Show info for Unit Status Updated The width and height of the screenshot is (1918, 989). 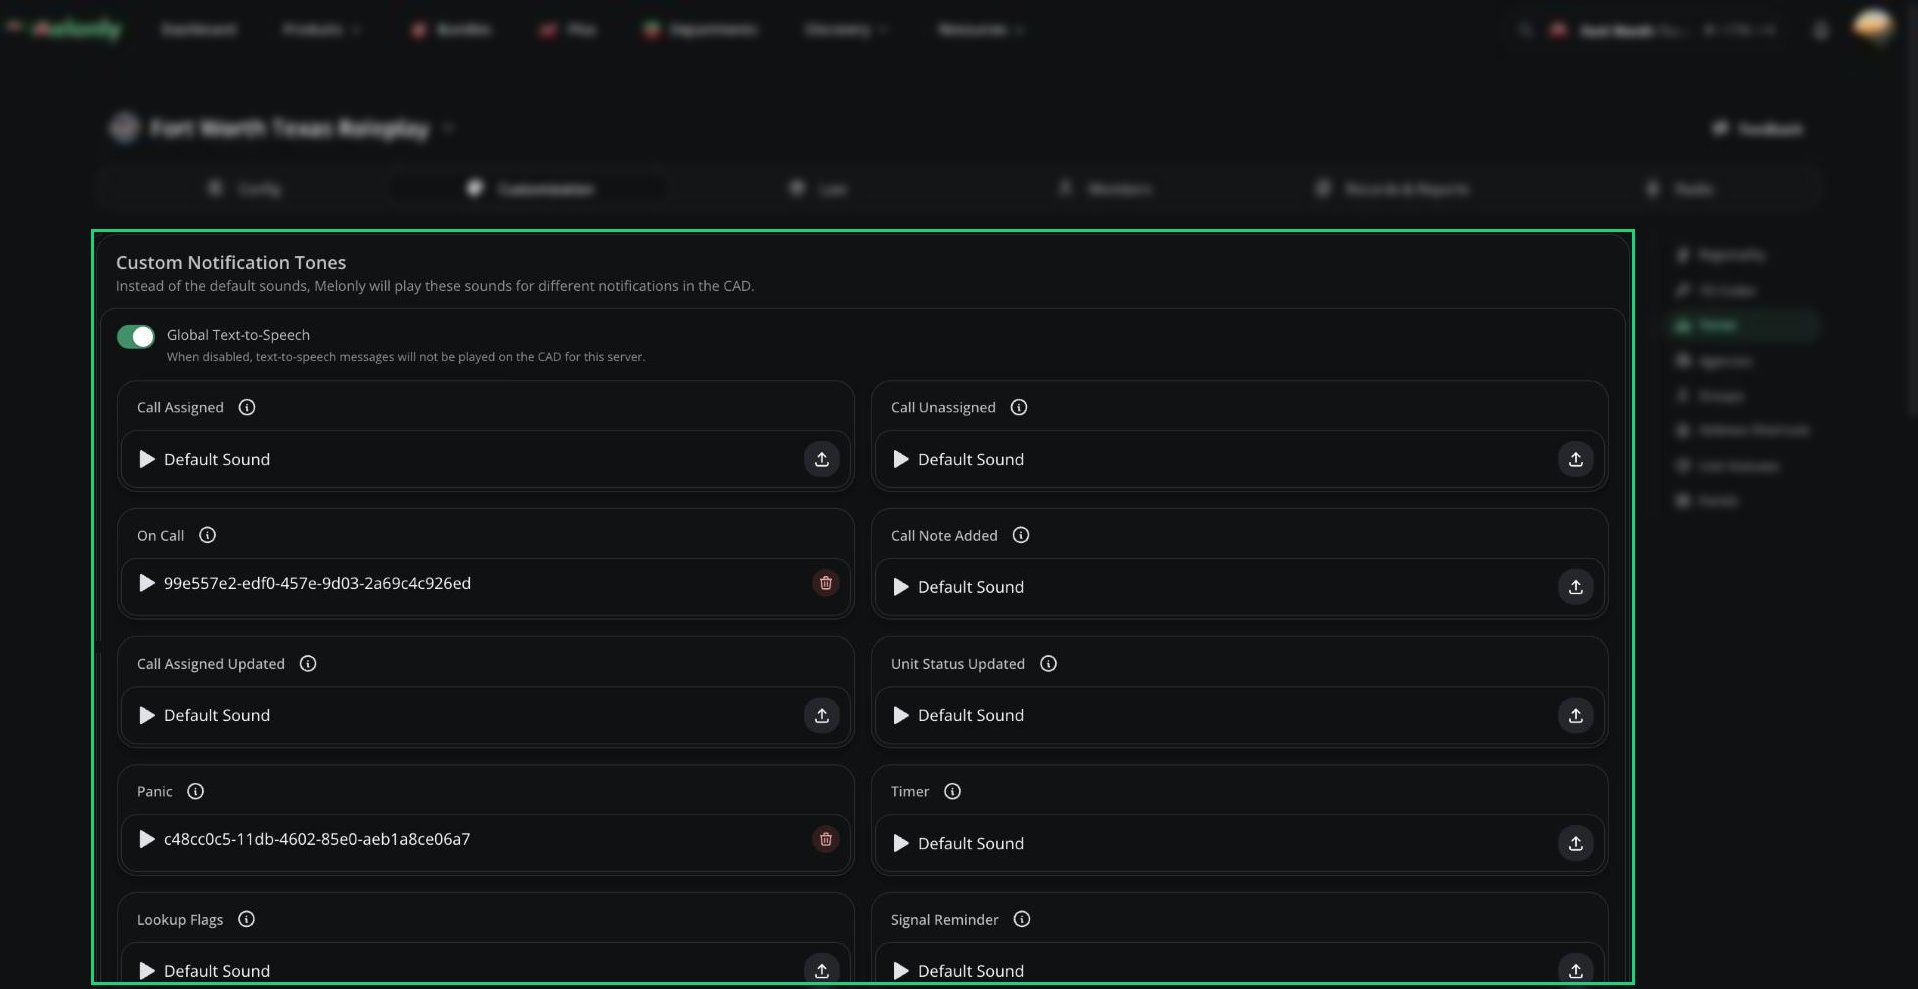(1048, 663)
